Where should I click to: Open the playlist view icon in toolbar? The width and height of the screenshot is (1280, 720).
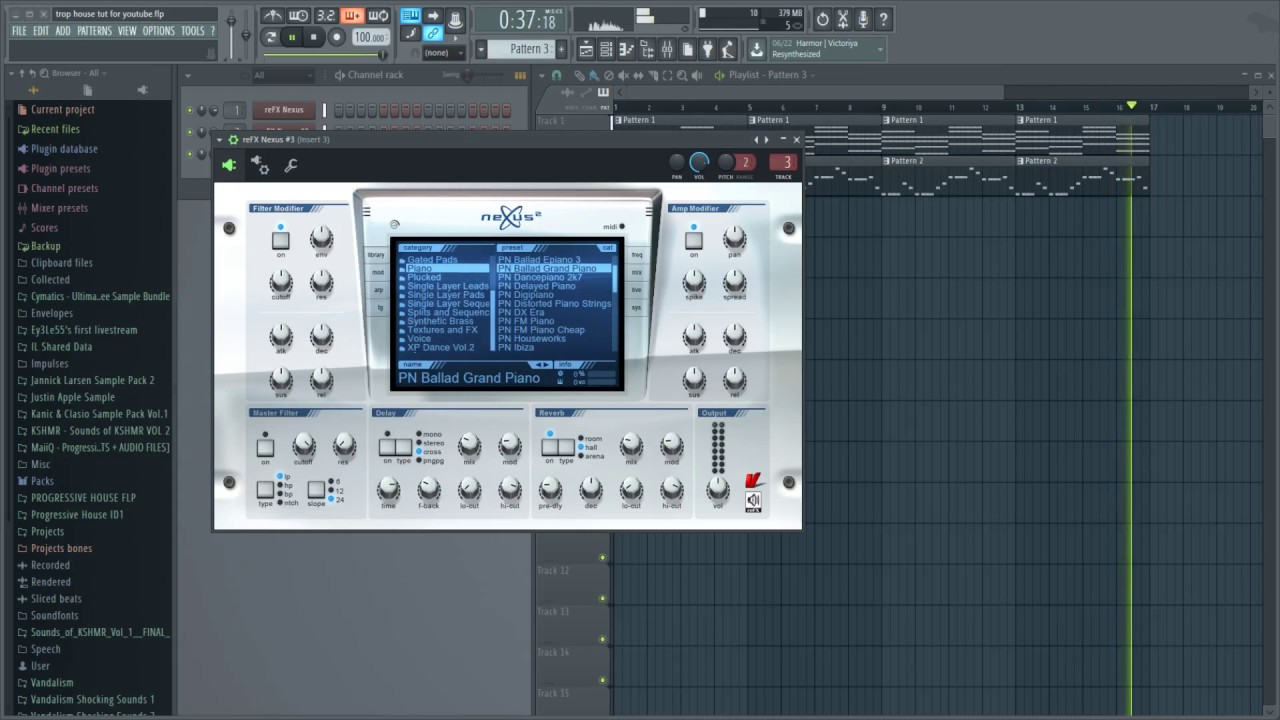[585, 49]
